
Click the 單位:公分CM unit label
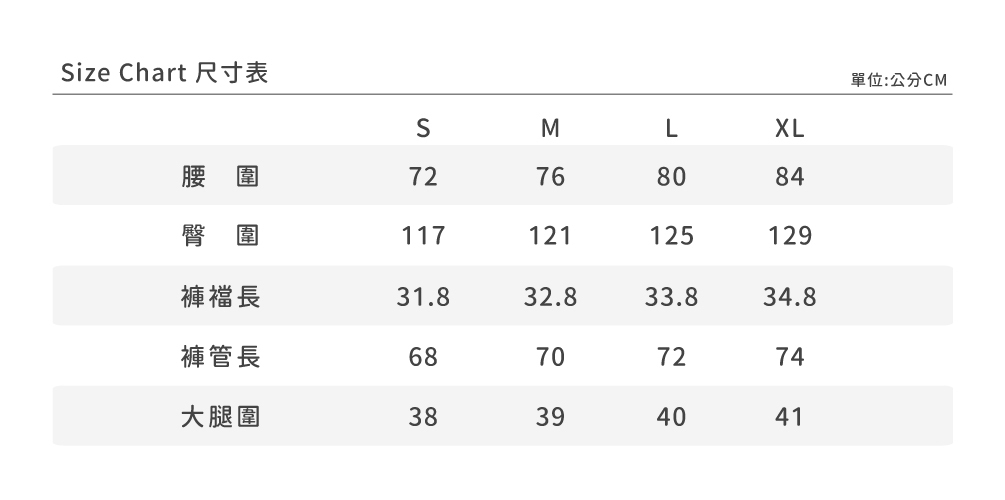click(897, 80)
